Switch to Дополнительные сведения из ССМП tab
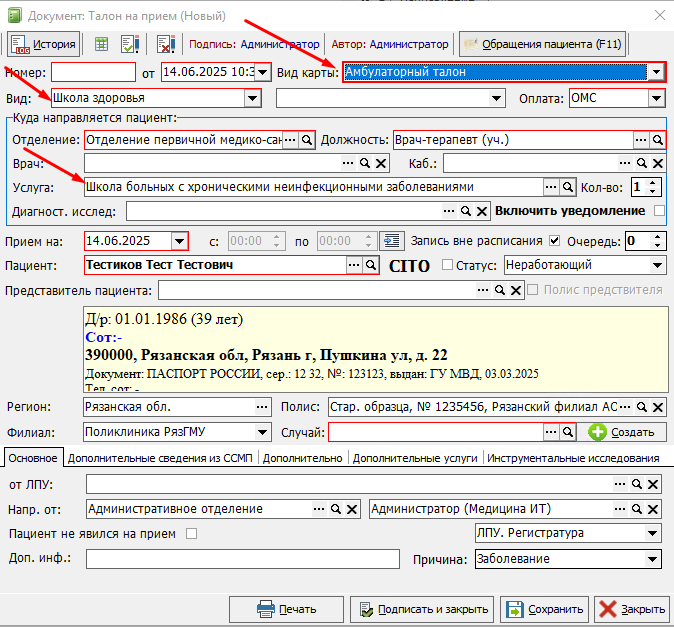This screenshot has height=627, width=674. click(x=160, y=458)
